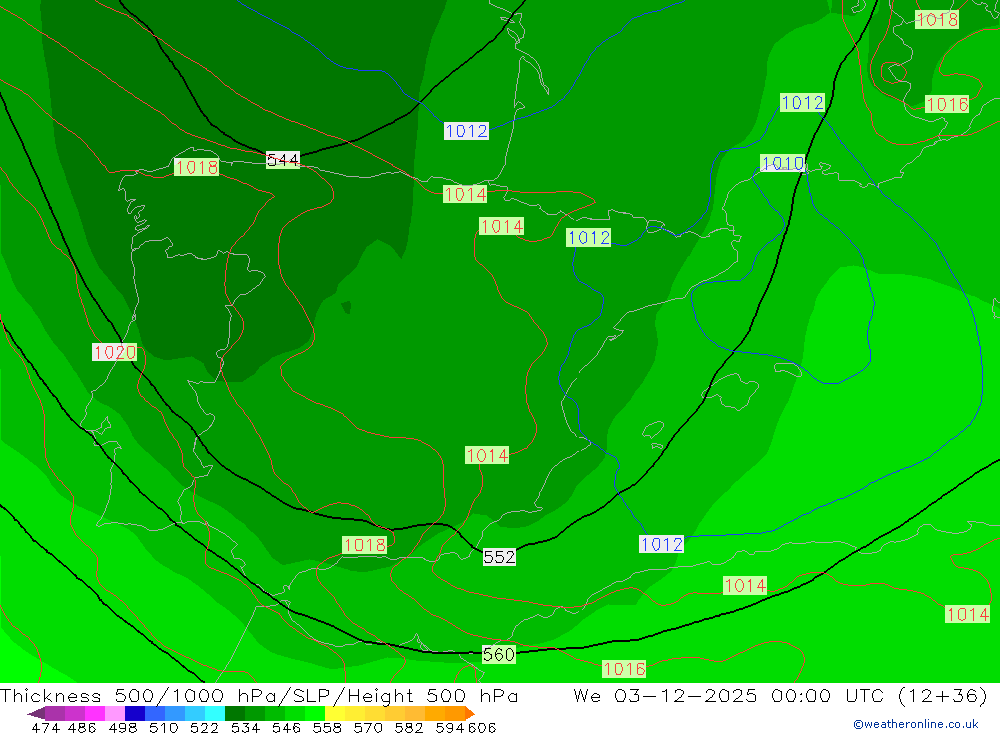Viewport: 1000px width, 733px height.
Task: Pick the magenta legend color swatch
Action: [93, 713]
